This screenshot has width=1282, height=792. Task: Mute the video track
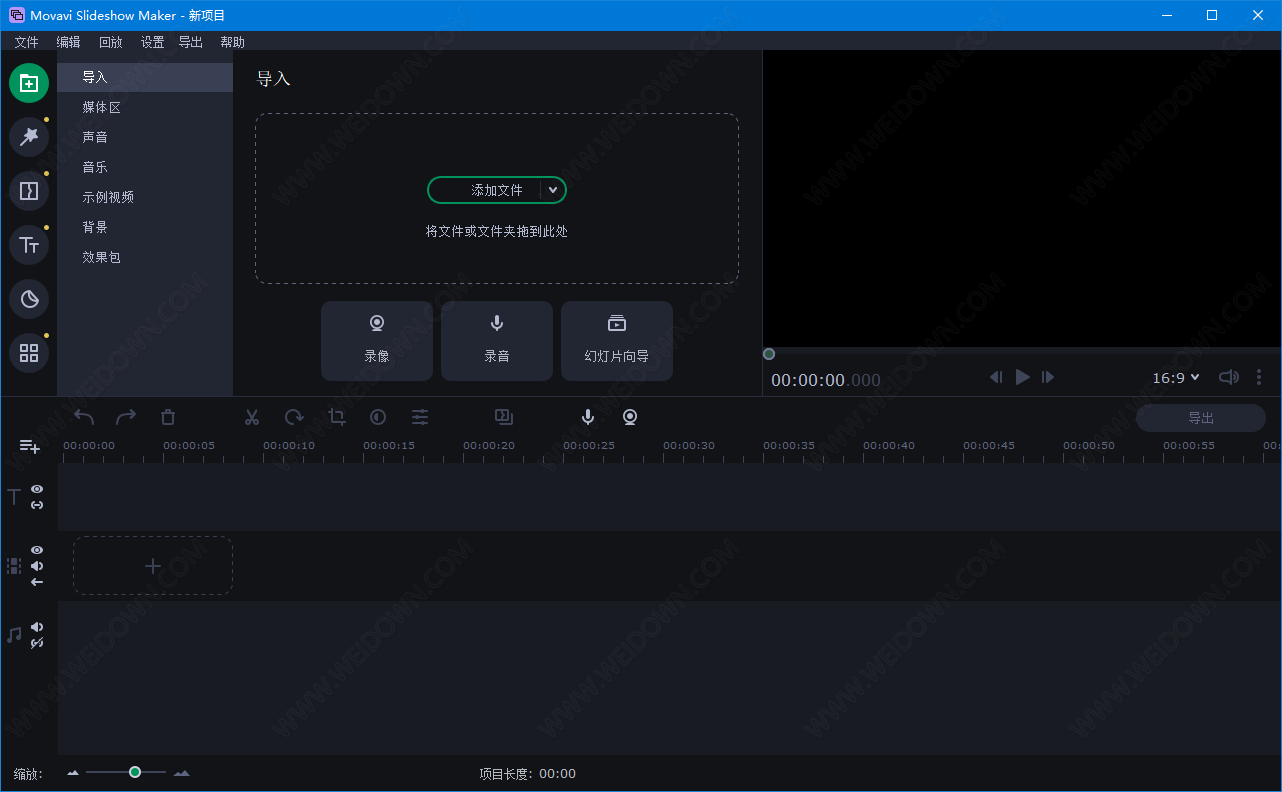point(37,566)
